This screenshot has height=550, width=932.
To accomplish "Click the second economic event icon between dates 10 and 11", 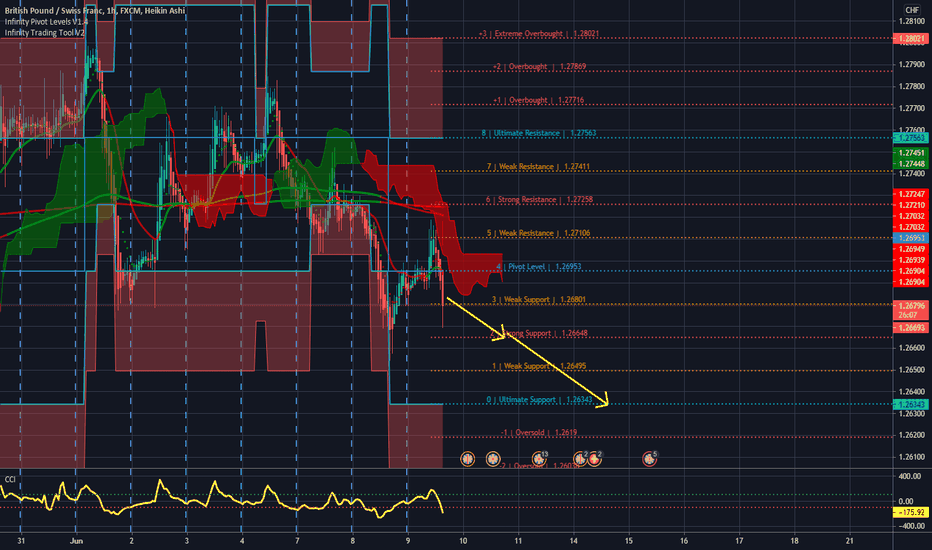I will point(493,459).
